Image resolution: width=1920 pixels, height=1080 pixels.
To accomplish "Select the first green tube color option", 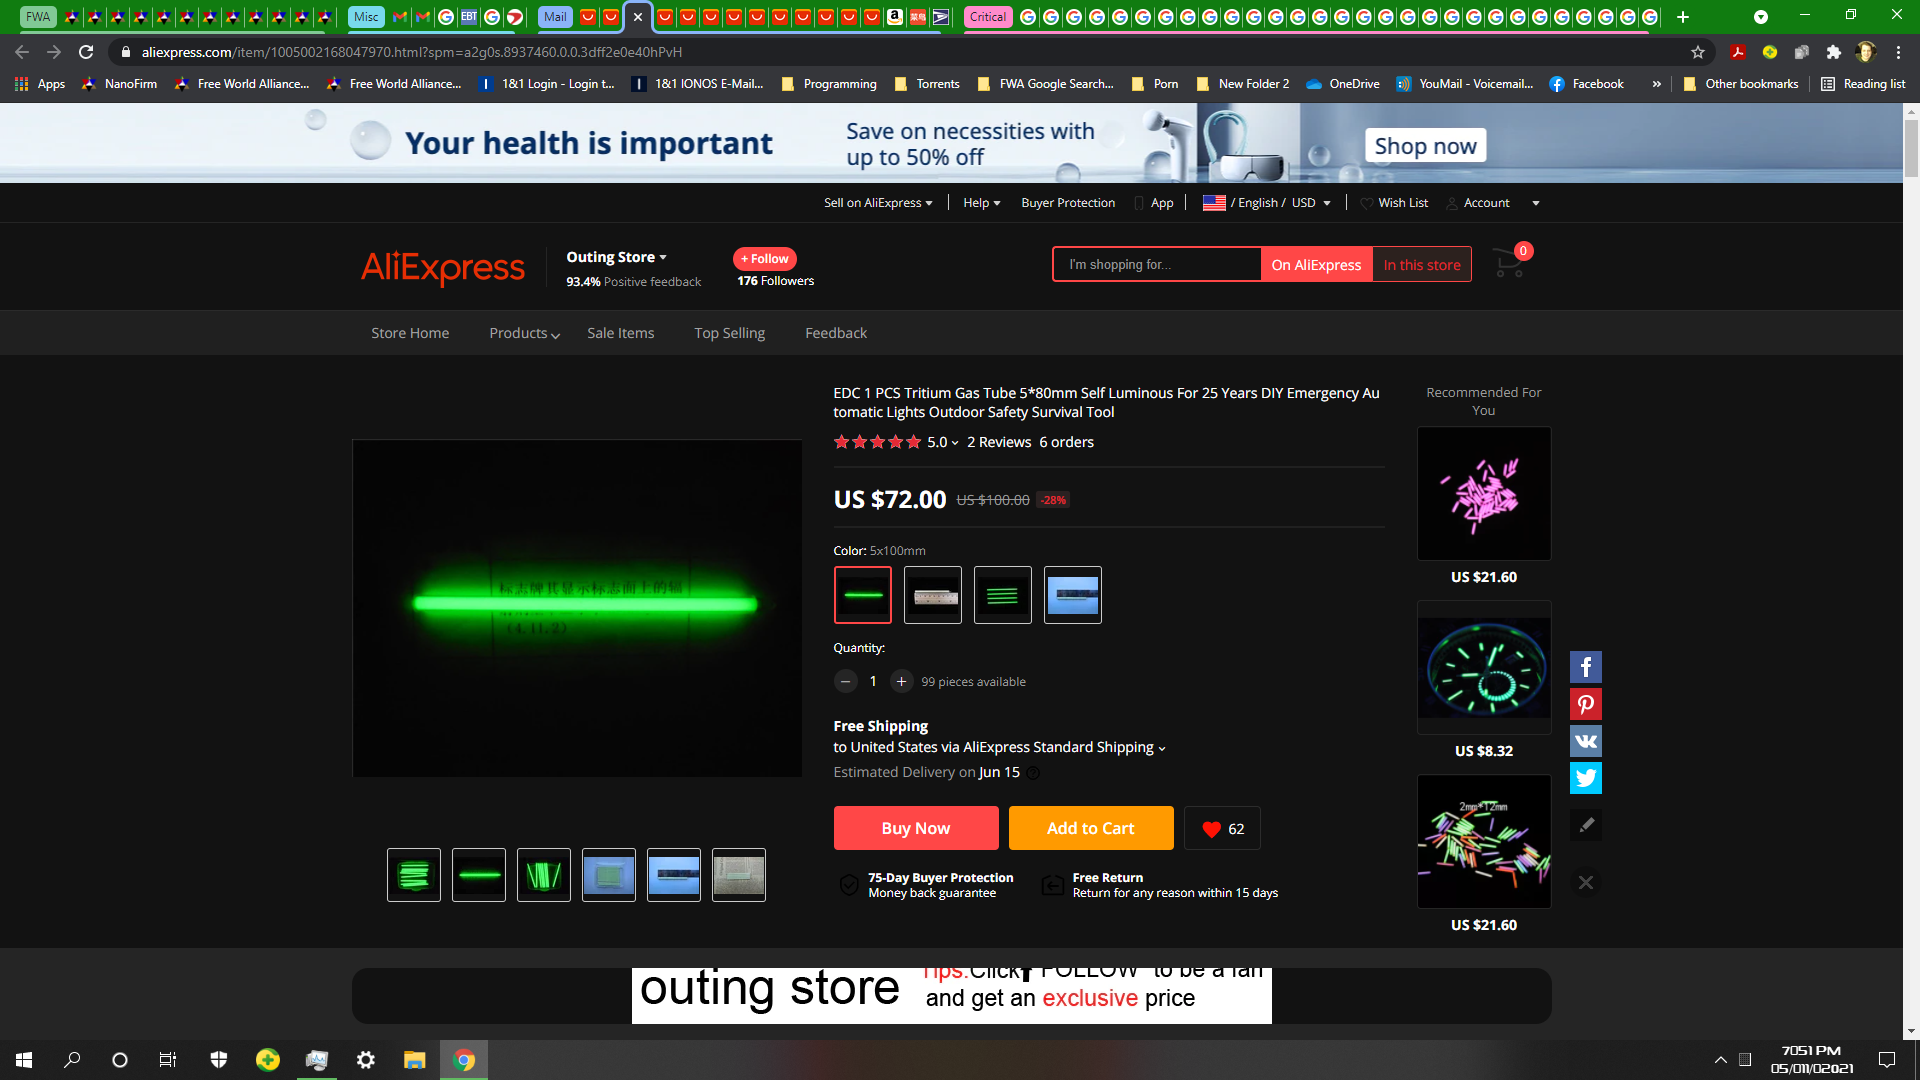I will [x=862, y=595].
